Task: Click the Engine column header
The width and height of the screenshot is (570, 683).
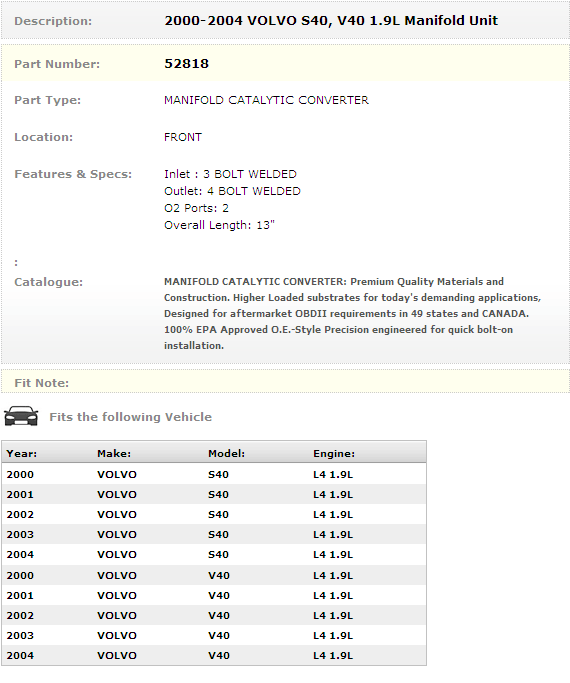Action: pyautogui.click(x=334, y=453)
